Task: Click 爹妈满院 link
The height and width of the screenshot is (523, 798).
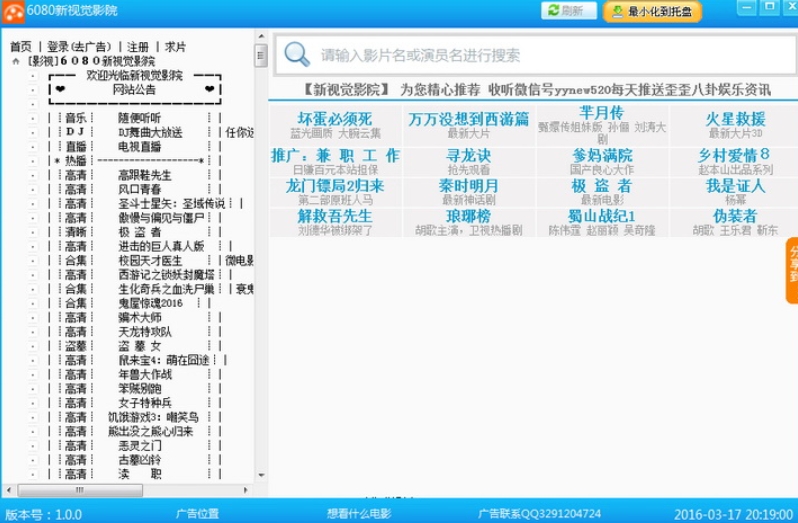Action: (x=602, y=156)
